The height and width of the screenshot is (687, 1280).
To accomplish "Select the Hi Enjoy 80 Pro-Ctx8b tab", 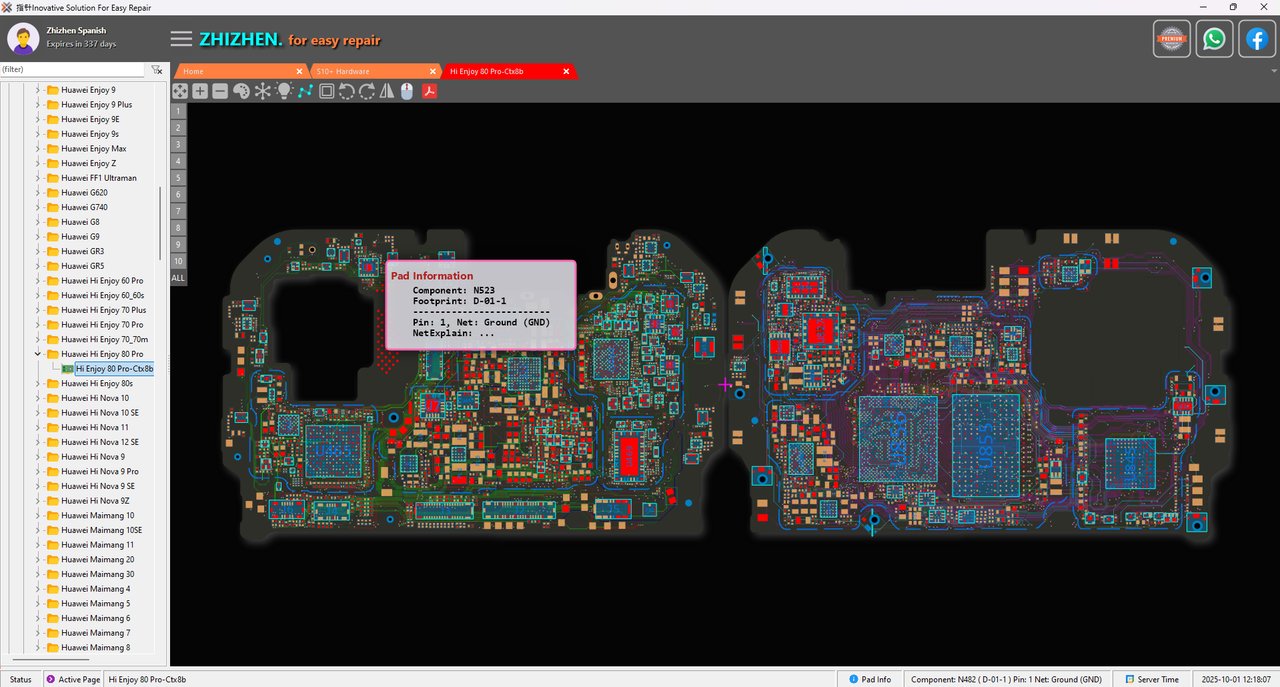I will (x=509, y=71).
